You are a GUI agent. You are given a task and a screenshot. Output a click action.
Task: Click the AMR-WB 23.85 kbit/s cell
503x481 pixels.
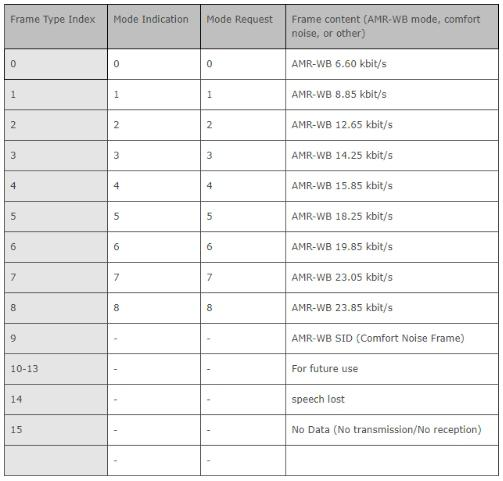(x=392, y=308)
